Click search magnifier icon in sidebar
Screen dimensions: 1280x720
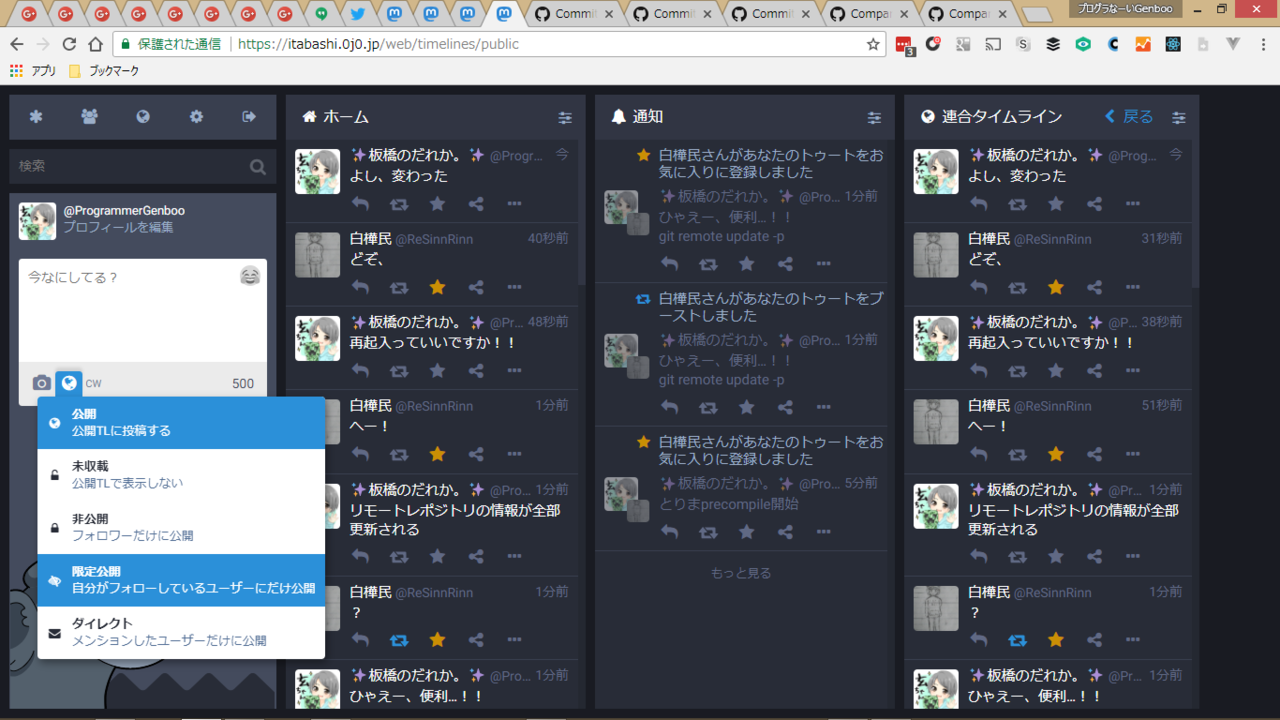258,167
